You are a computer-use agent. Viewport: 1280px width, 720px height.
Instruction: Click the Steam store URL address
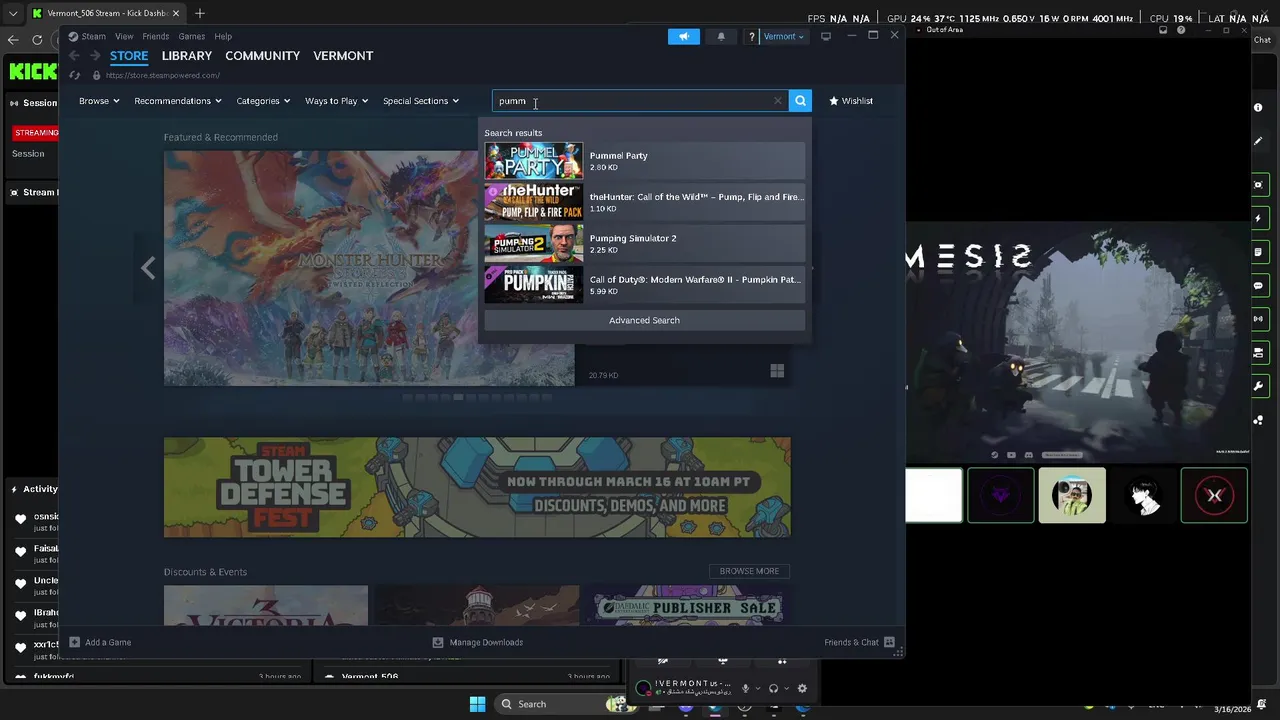pos(162,75)
